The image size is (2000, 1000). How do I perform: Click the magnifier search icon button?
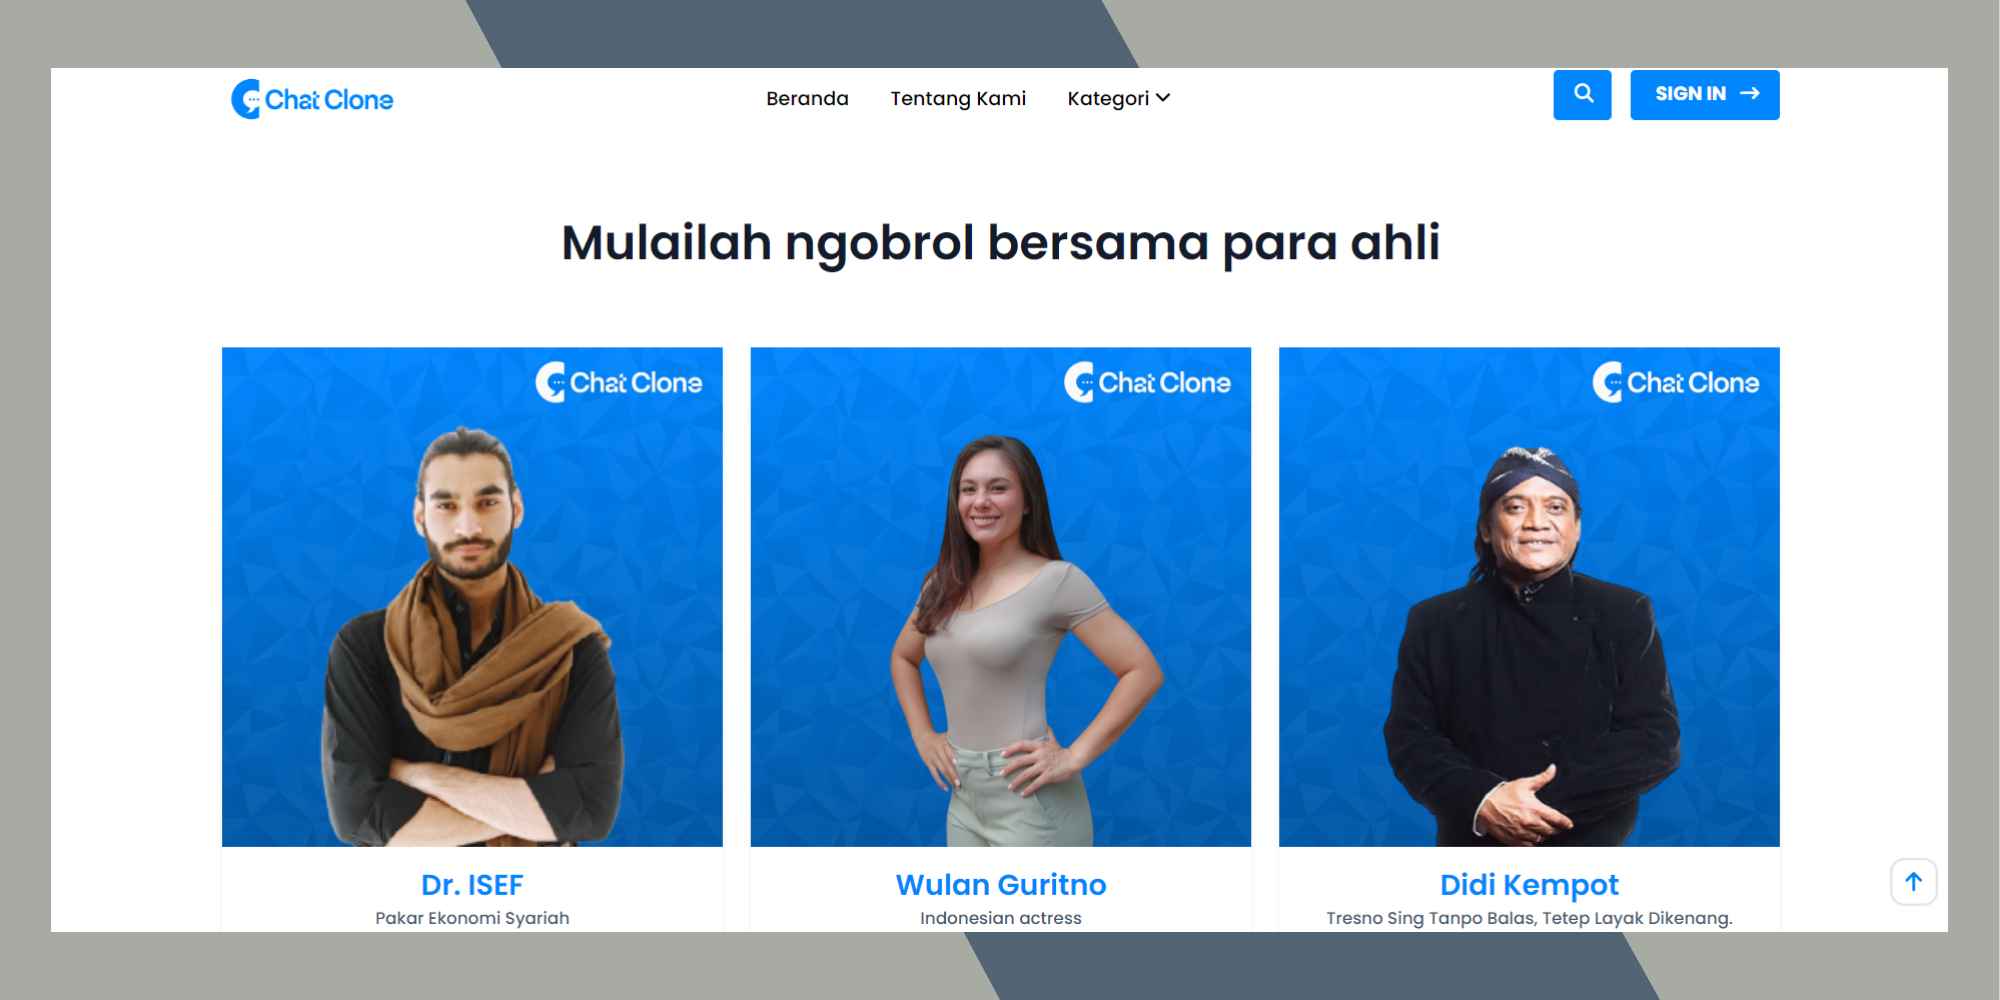click(1582, 95)
